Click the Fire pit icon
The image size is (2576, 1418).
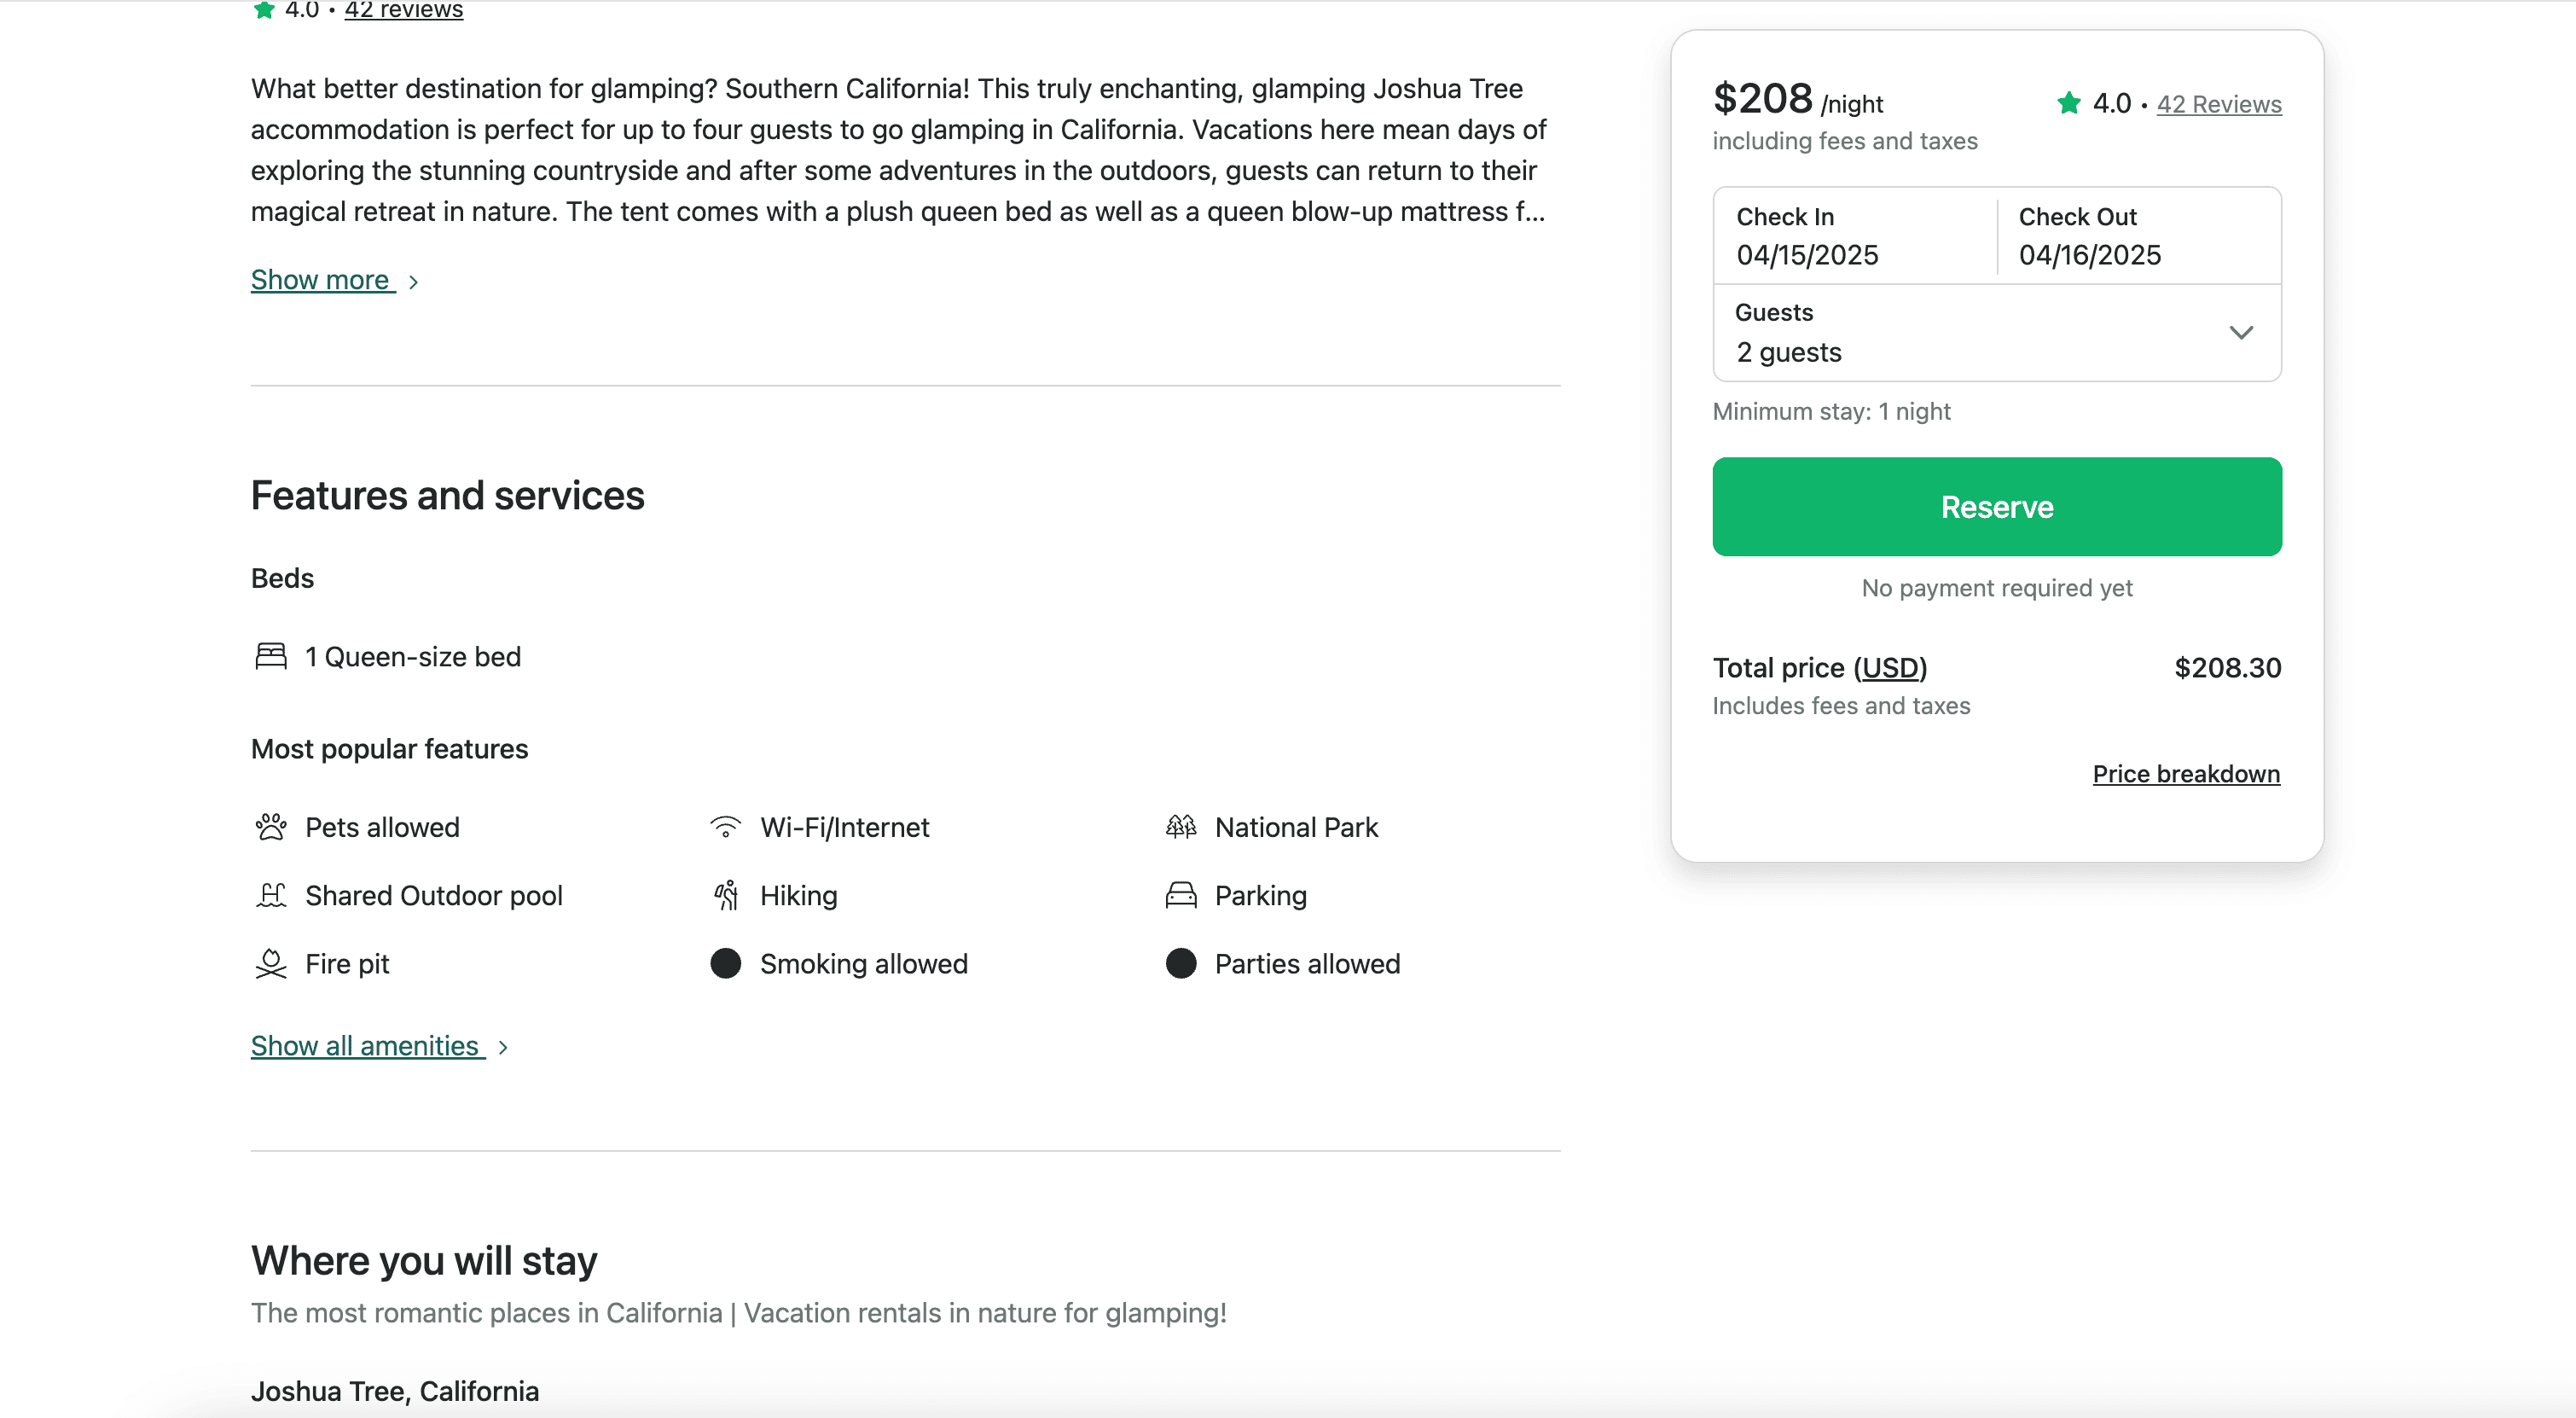coord(271,964)
